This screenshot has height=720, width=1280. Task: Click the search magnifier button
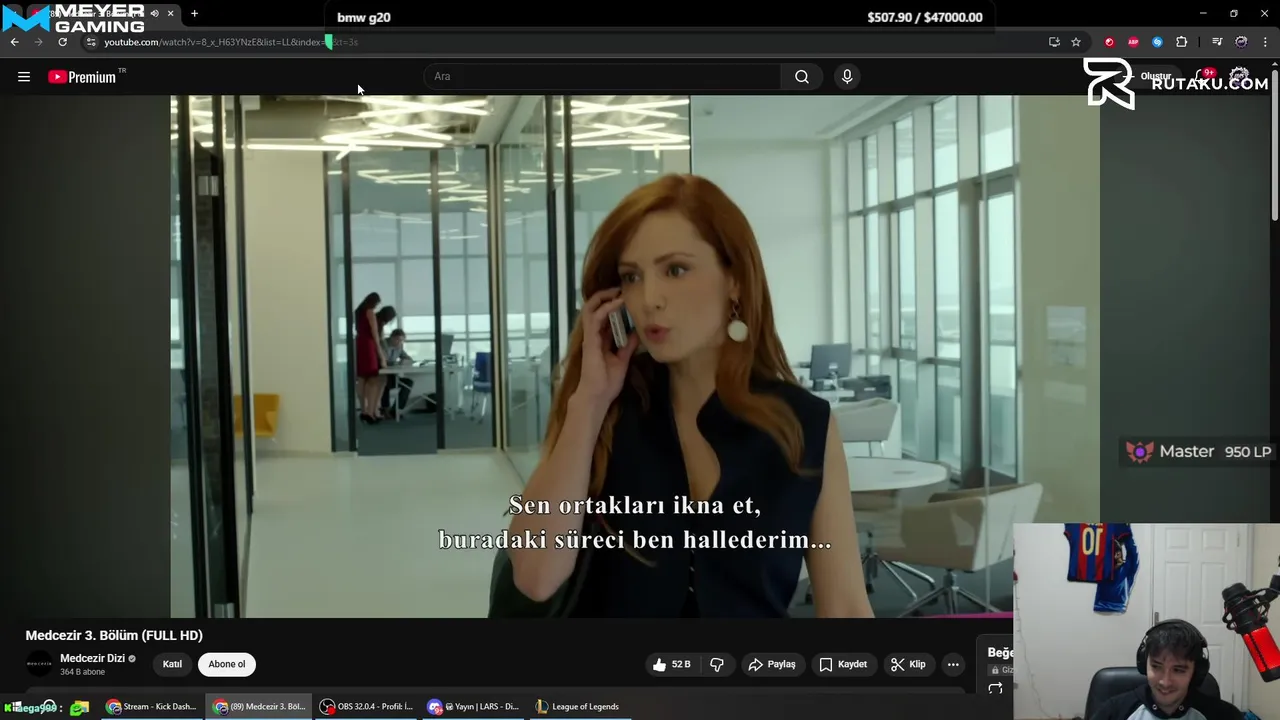coord(802,77)
